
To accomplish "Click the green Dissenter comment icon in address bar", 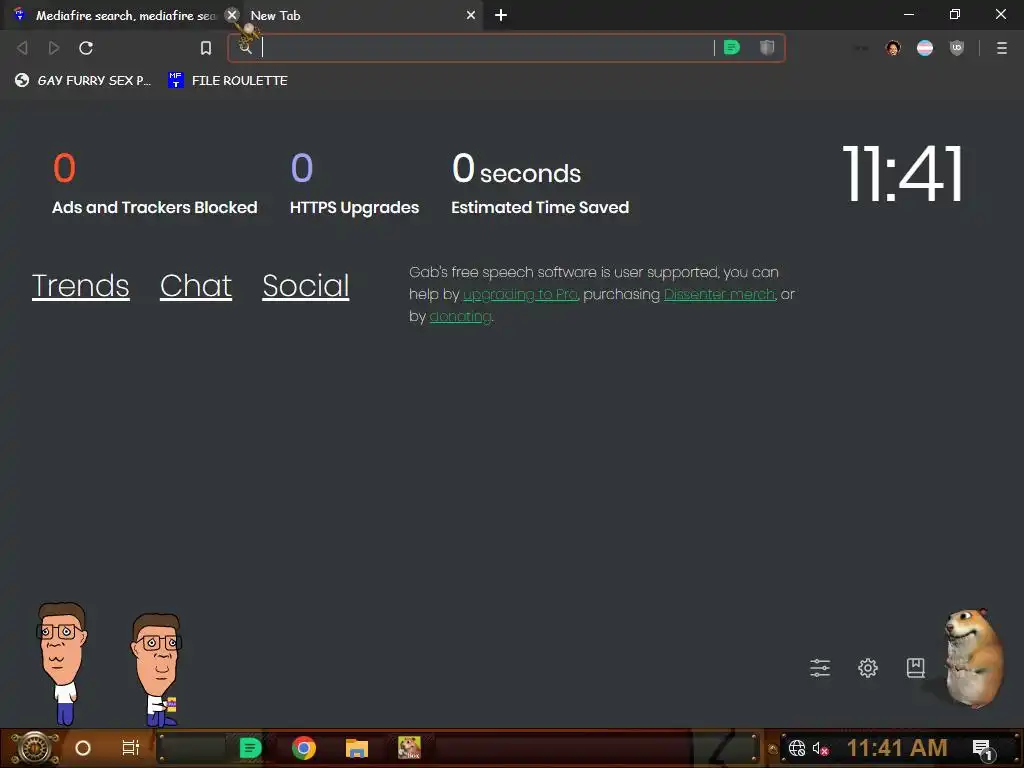I will [x=731, y=48].
